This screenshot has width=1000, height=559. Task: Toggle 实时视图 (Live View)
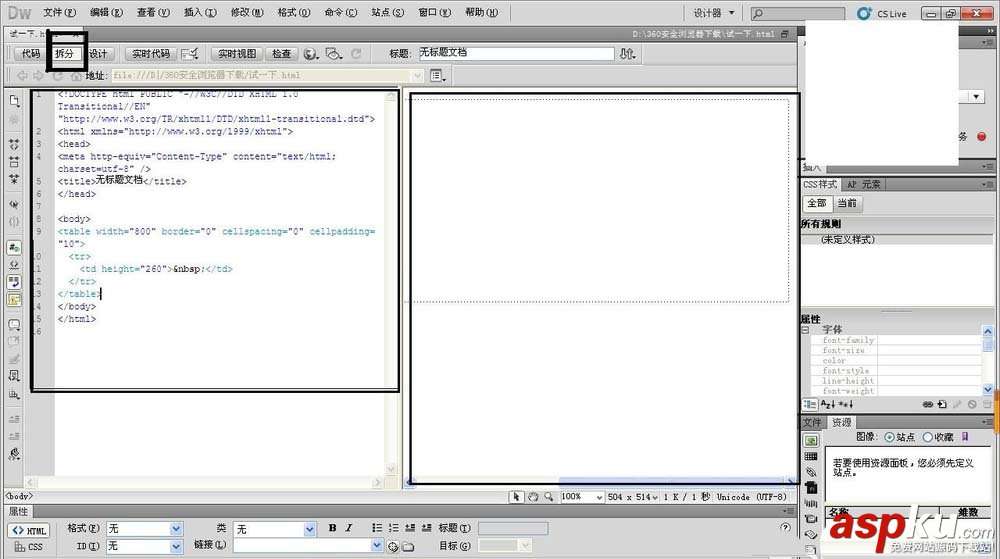[x=237, y=54]
